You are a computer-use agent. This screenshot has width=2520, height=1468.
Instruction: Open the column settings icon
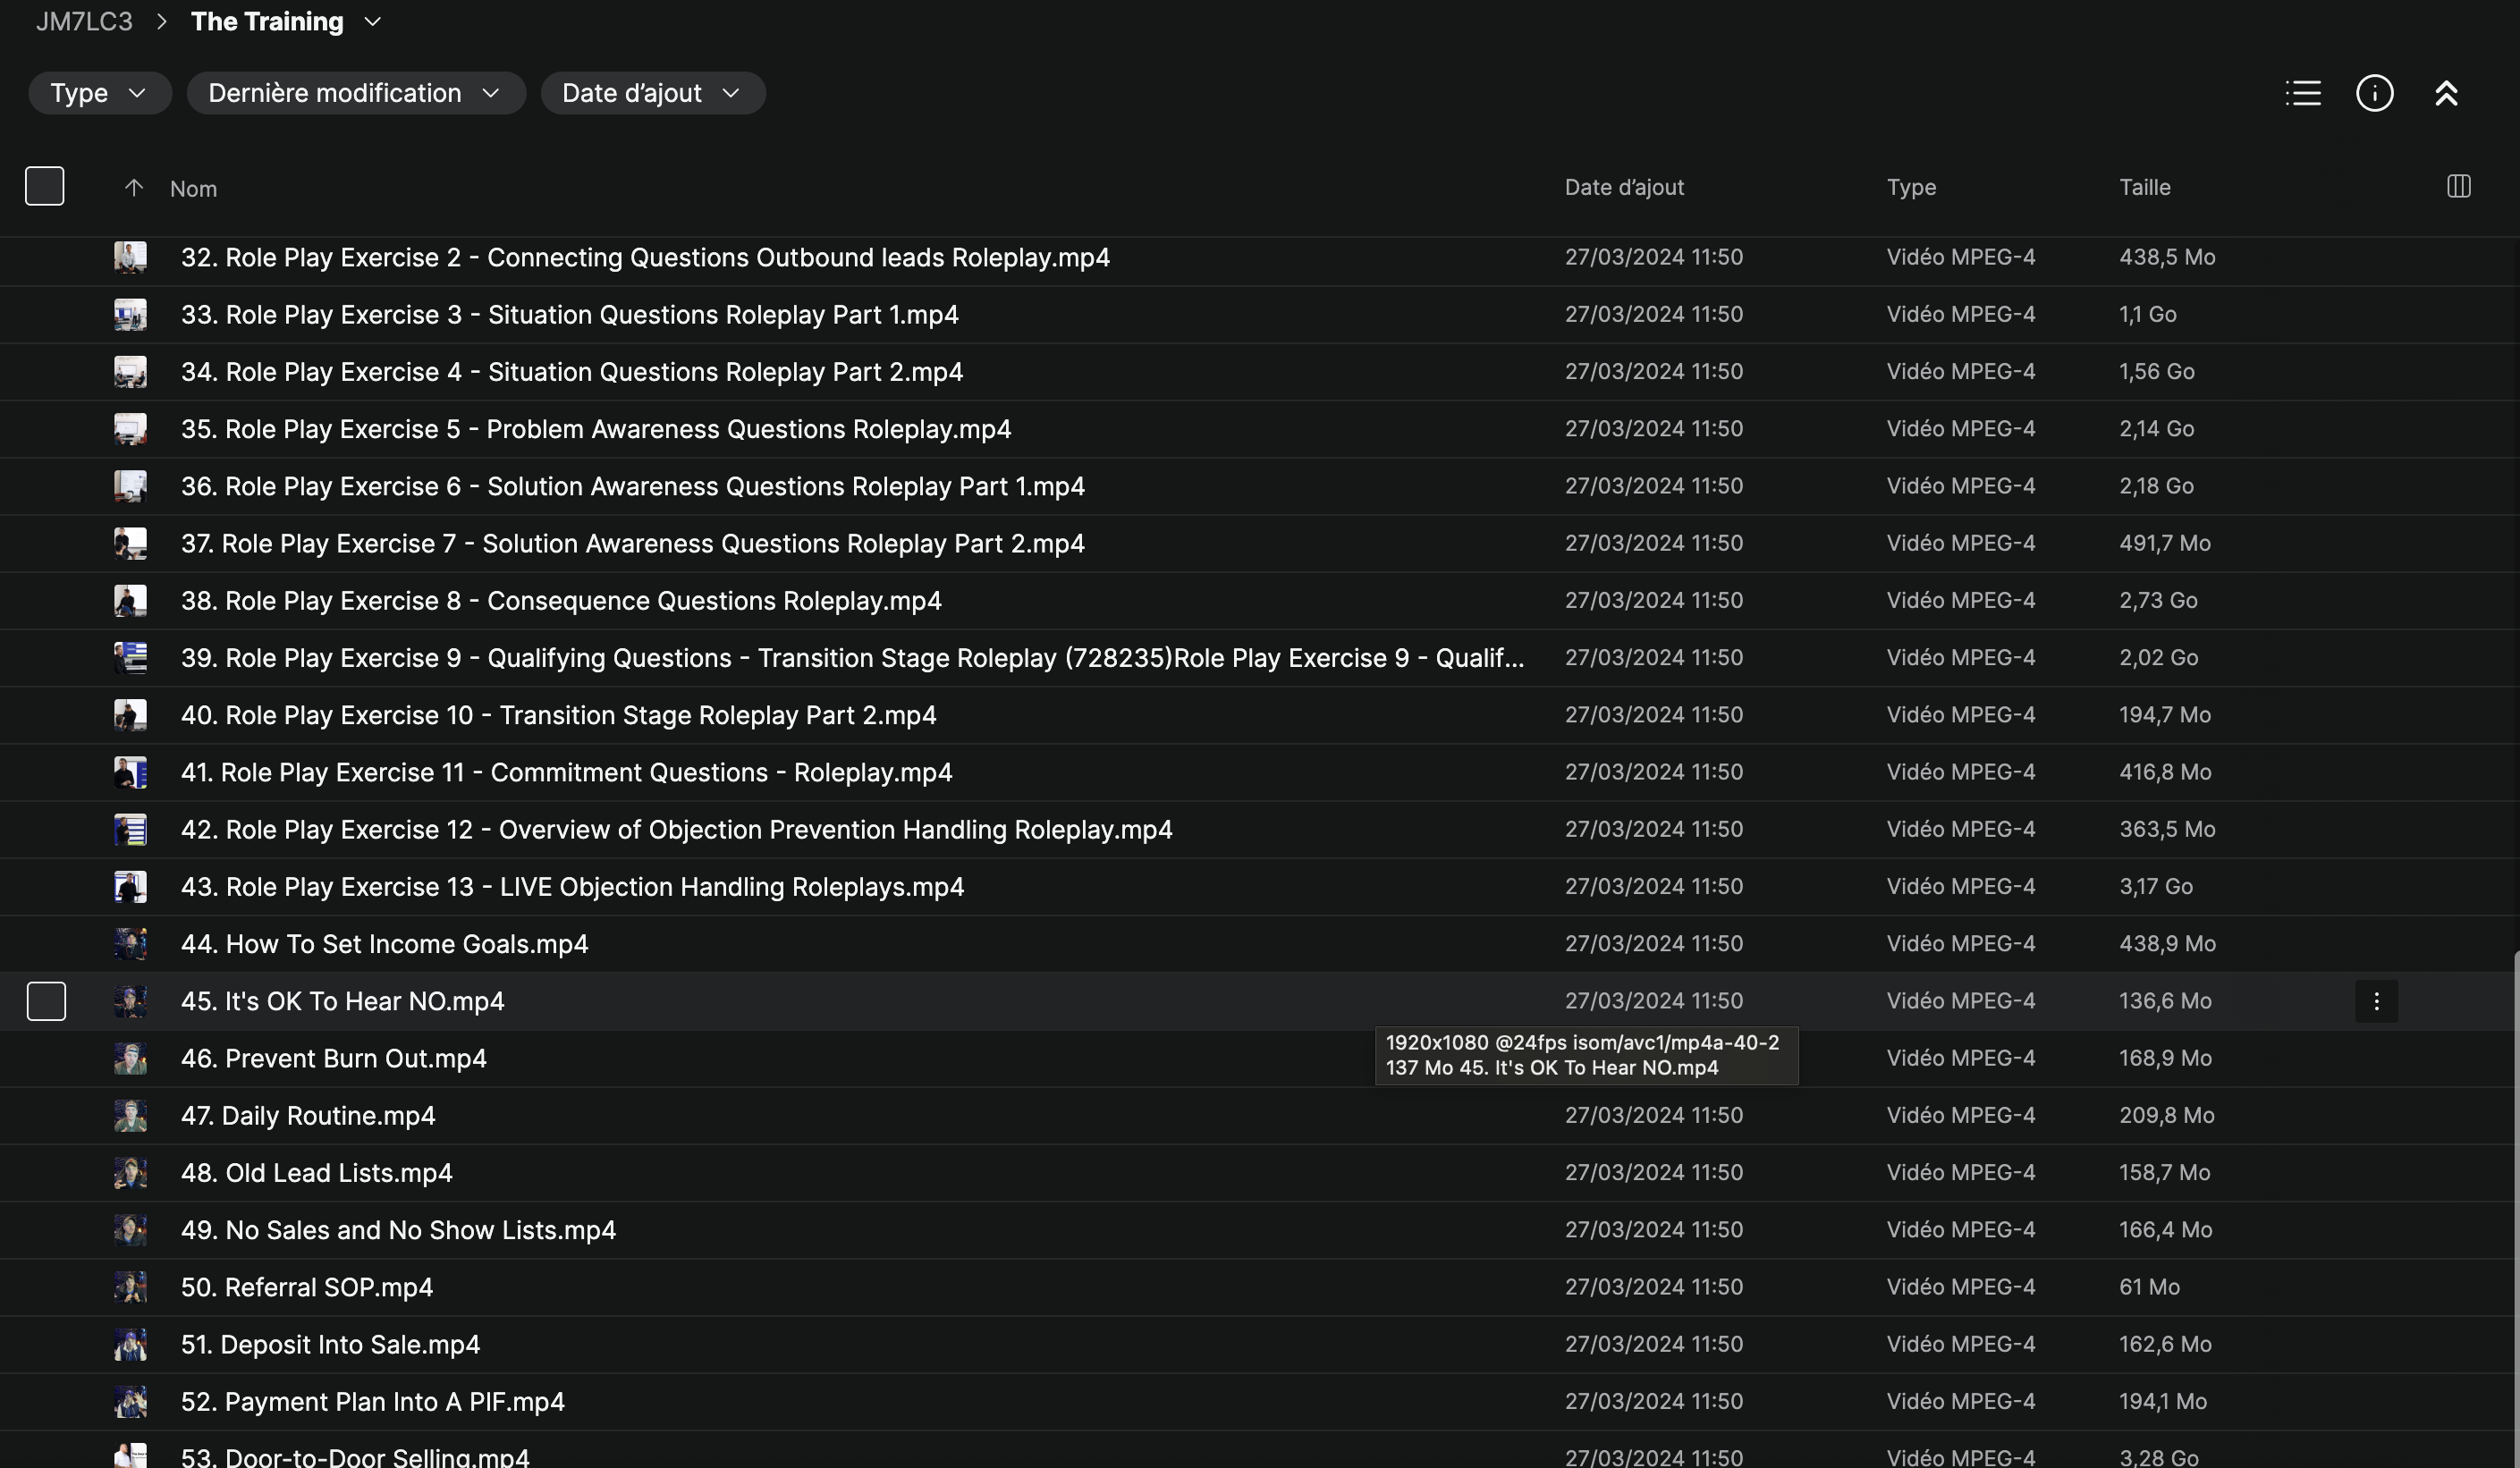pos(2459,186)
